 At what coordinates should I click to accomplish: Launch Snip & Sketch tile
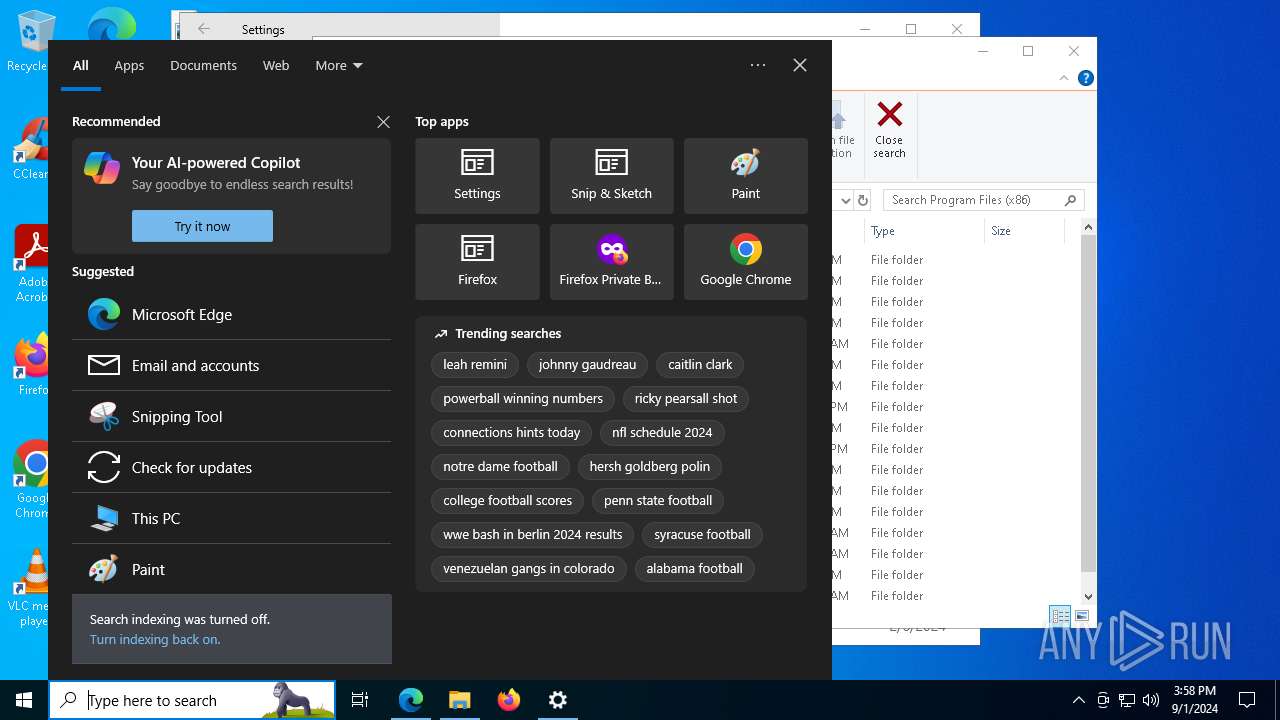click(611, 176)
